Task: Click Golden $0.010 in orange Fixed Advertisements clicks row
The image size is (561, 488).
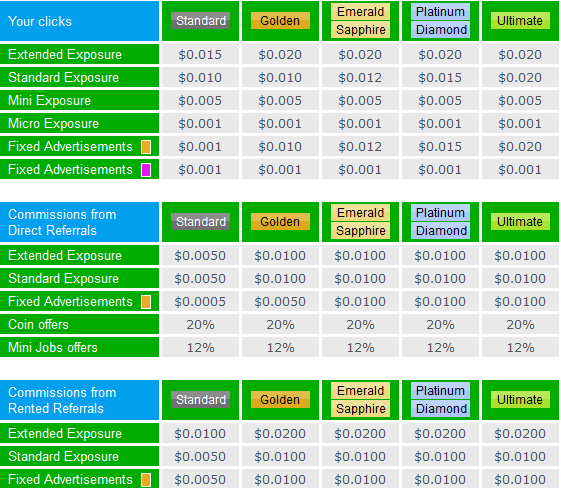Action: tap(280, 147)
